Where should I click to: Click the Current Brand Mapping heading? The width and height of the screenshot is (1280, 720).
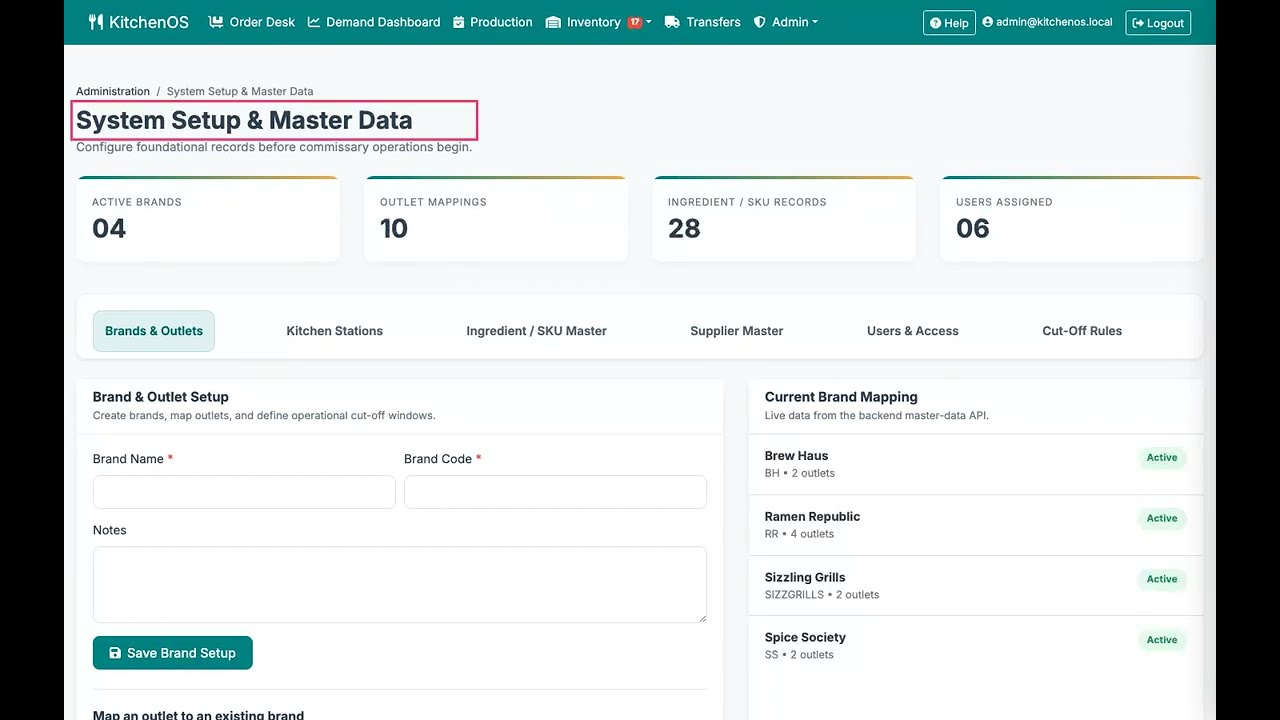pyautogui.click(x=841, y=397)
